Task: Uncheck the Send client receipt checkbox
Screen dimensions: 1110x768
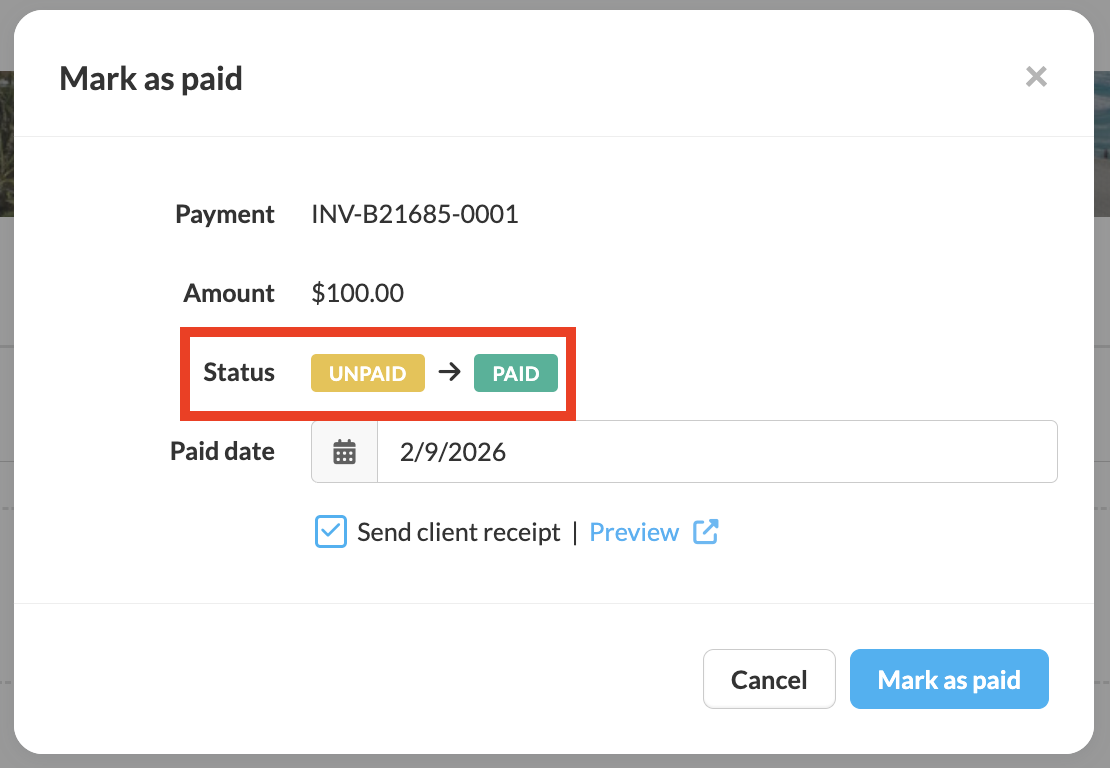Action: point(330,532)
